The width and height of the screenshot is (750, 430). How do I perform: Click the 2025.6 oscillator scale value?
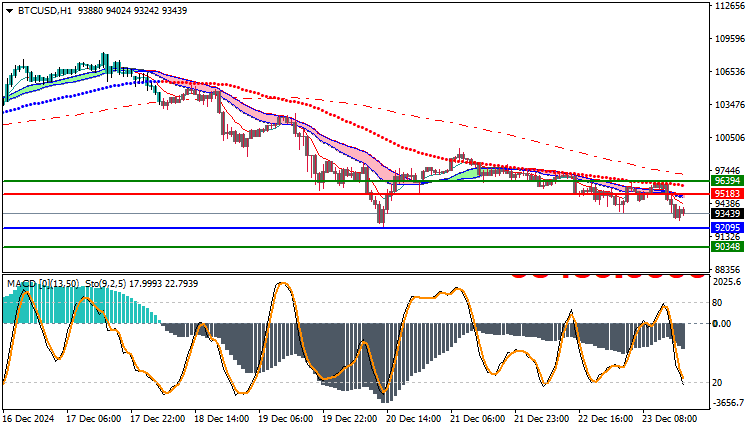click(x=728, y=282)
